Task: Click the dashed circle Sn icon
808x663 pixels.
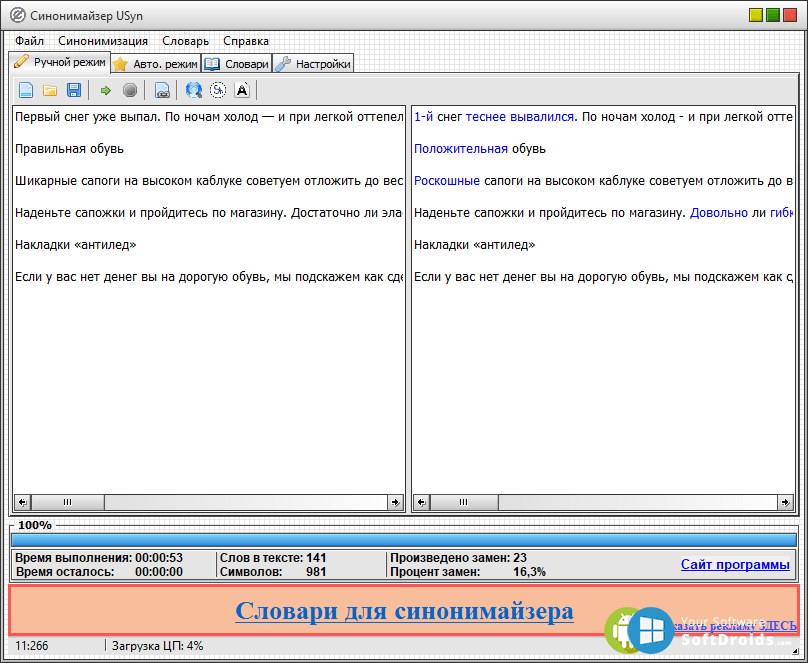Action: [x=218, y=90]
